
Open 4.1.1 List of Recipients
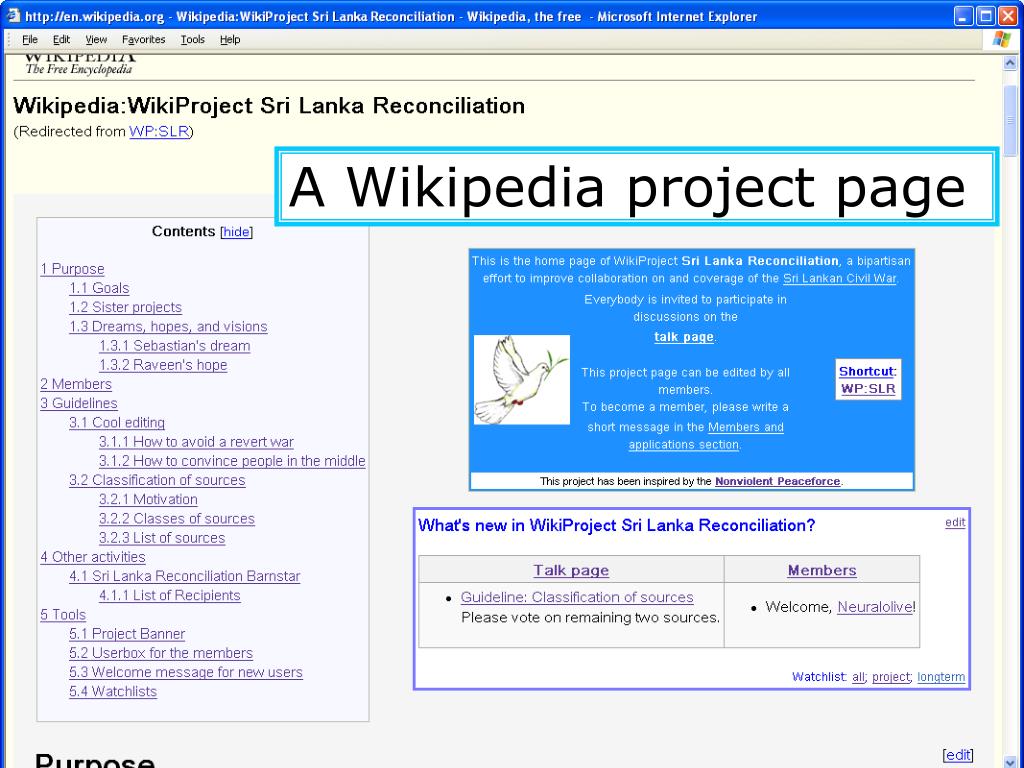(x=170, y=596)
